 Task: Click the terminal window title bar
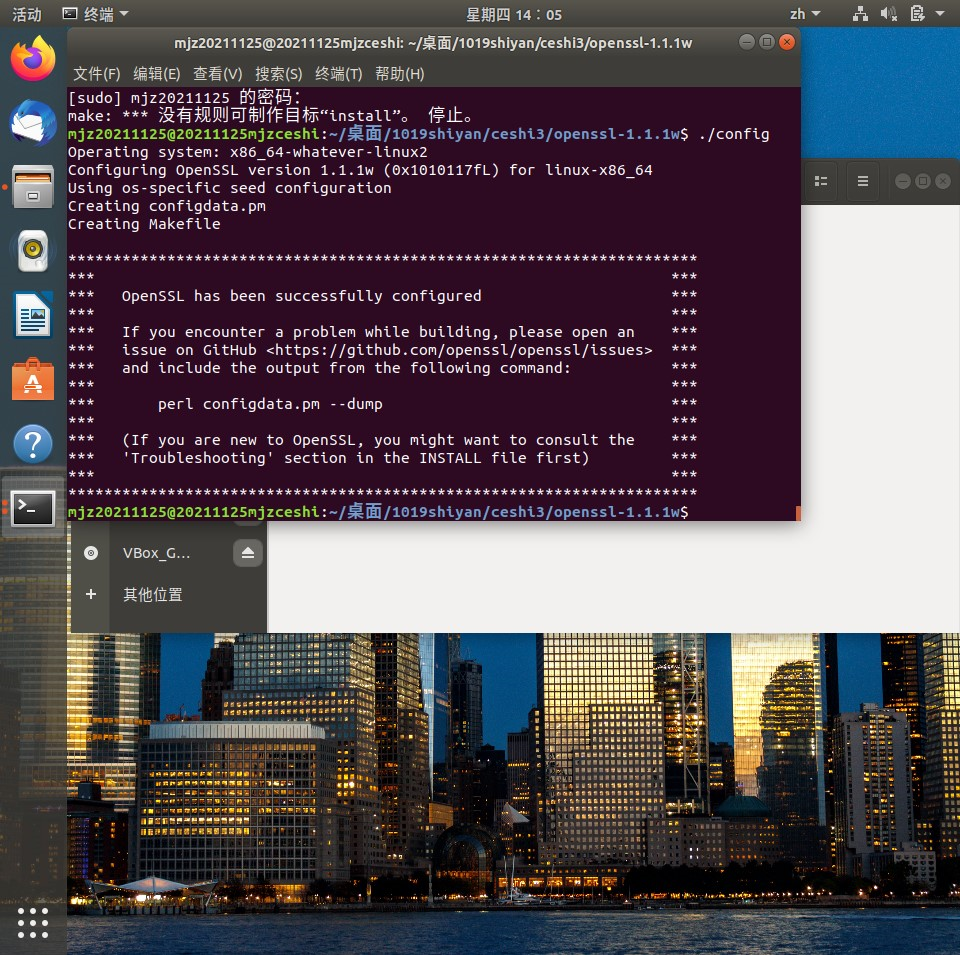click(x=433, y=43)
